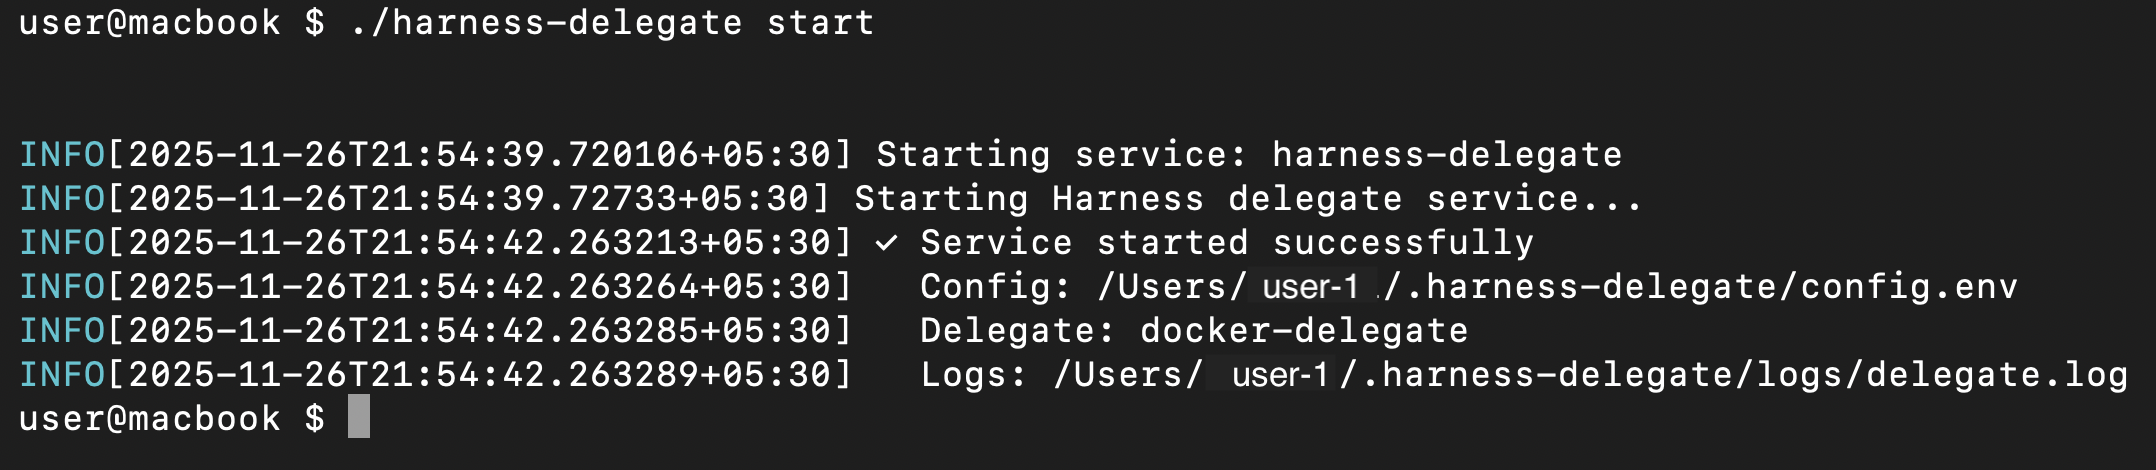Click the cursor block at the bottom prompt
2156x470 pixels.
click(359, 417)
